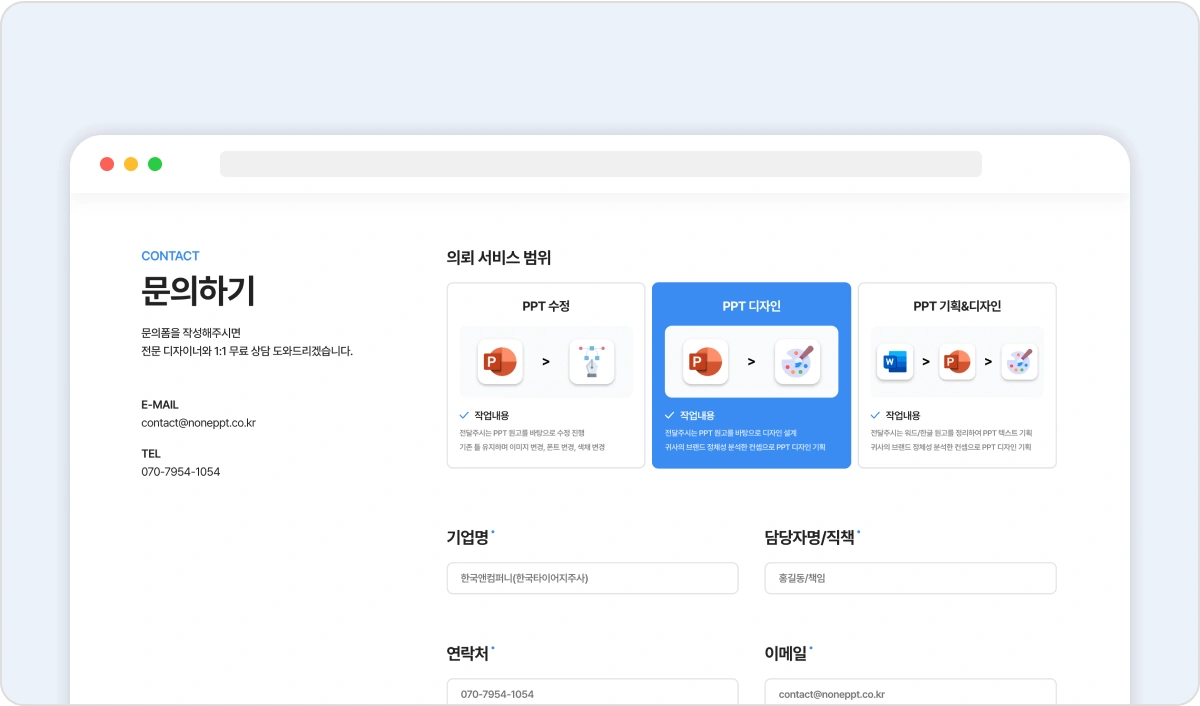This screenshot has height=706, width=1200.
Task: Focus the 담당자명/직책 text field
Action: tap(910, 578)
